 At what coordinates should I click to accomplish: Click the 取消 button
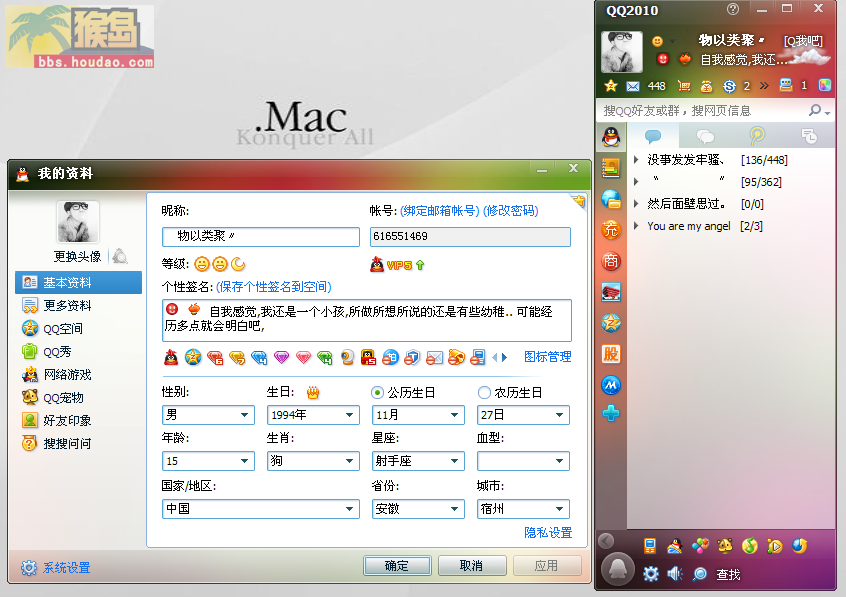[472, 566]
